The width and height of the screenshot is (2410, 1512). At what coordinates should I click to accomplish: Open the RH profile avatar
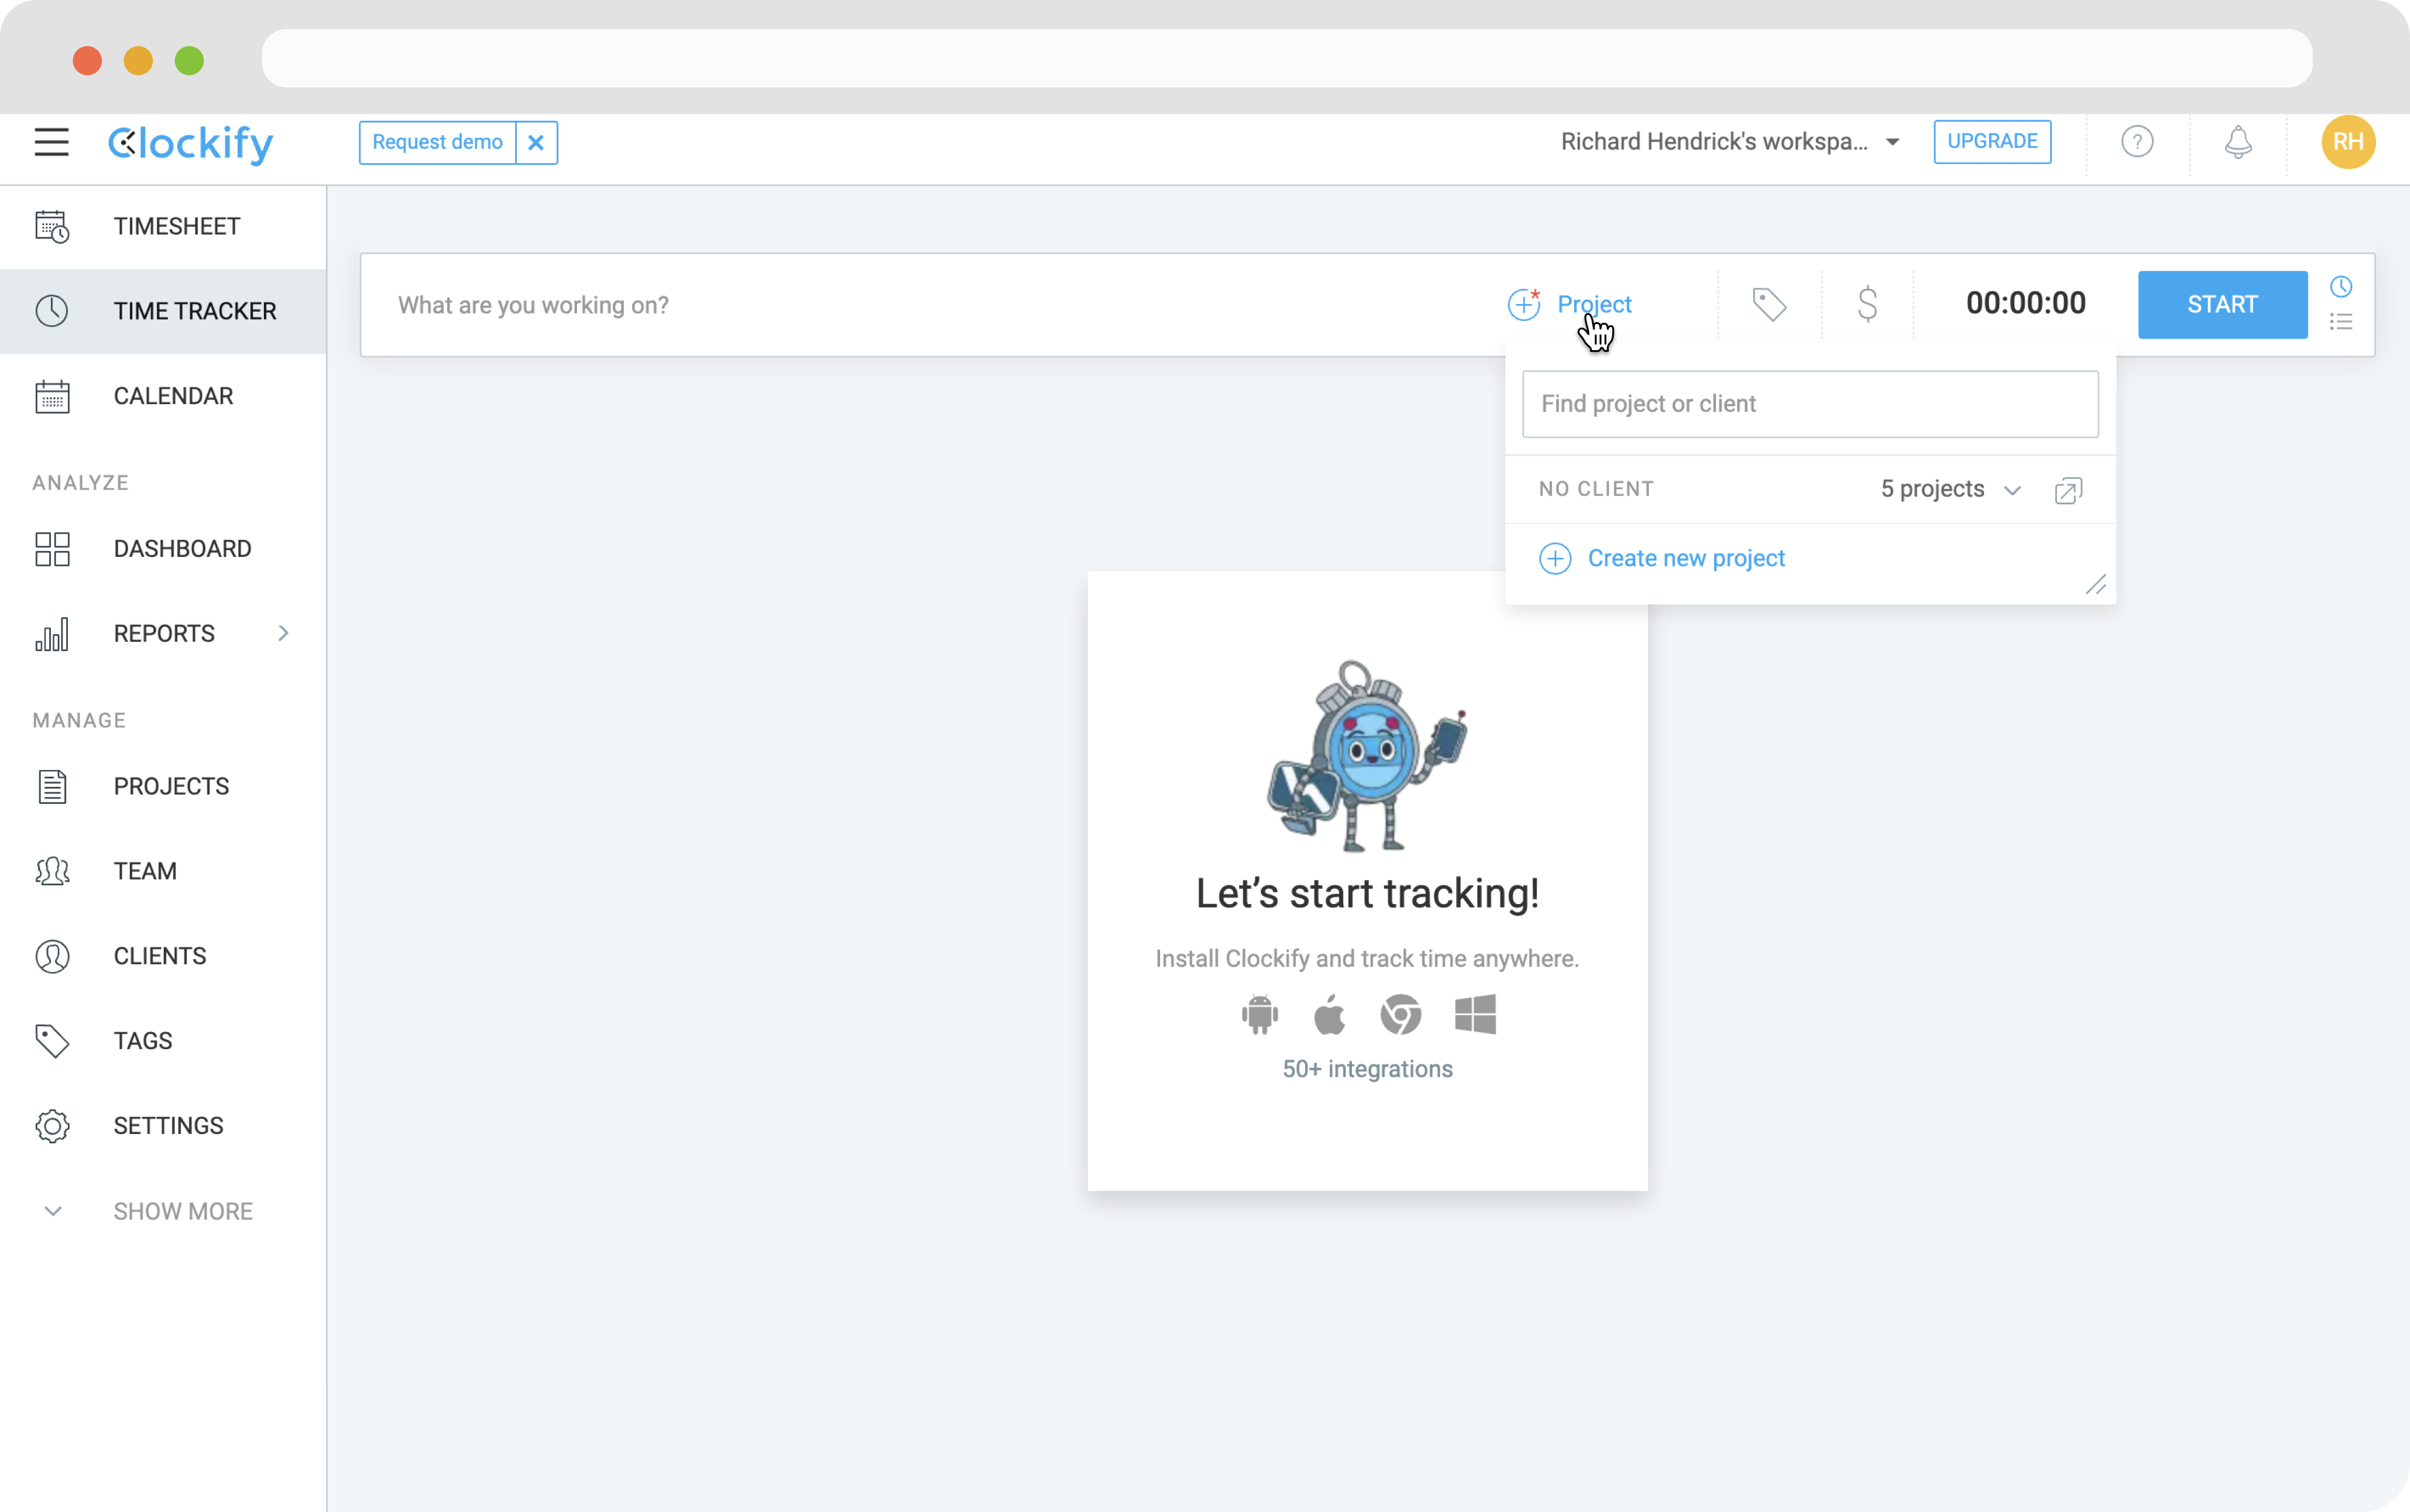click(2347, 142)
